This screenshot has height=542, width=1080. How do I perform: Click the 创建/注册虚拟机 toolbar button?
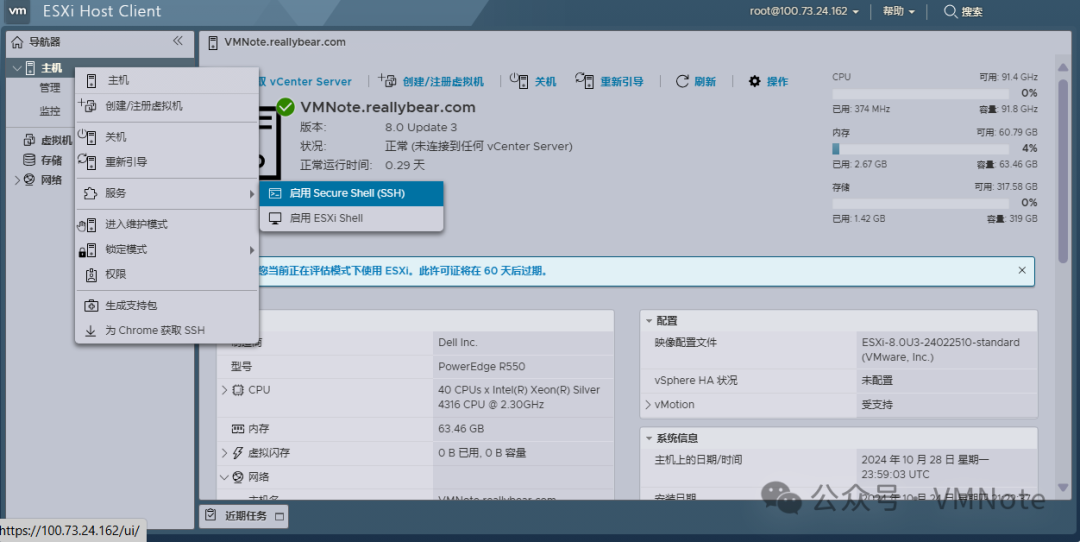(x=431, y=81)
